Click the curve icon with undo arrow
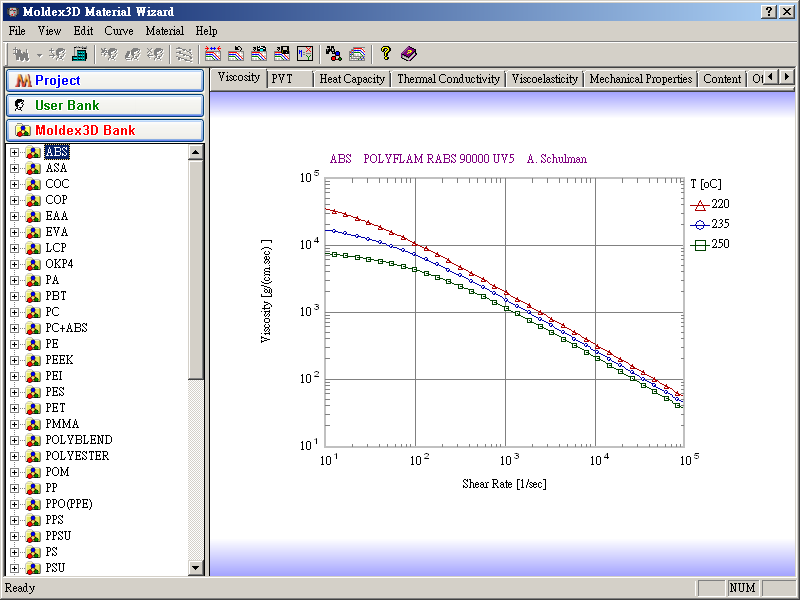Image resolution: width=800 pixels, height=600 pixels. [x=236, y=54]
